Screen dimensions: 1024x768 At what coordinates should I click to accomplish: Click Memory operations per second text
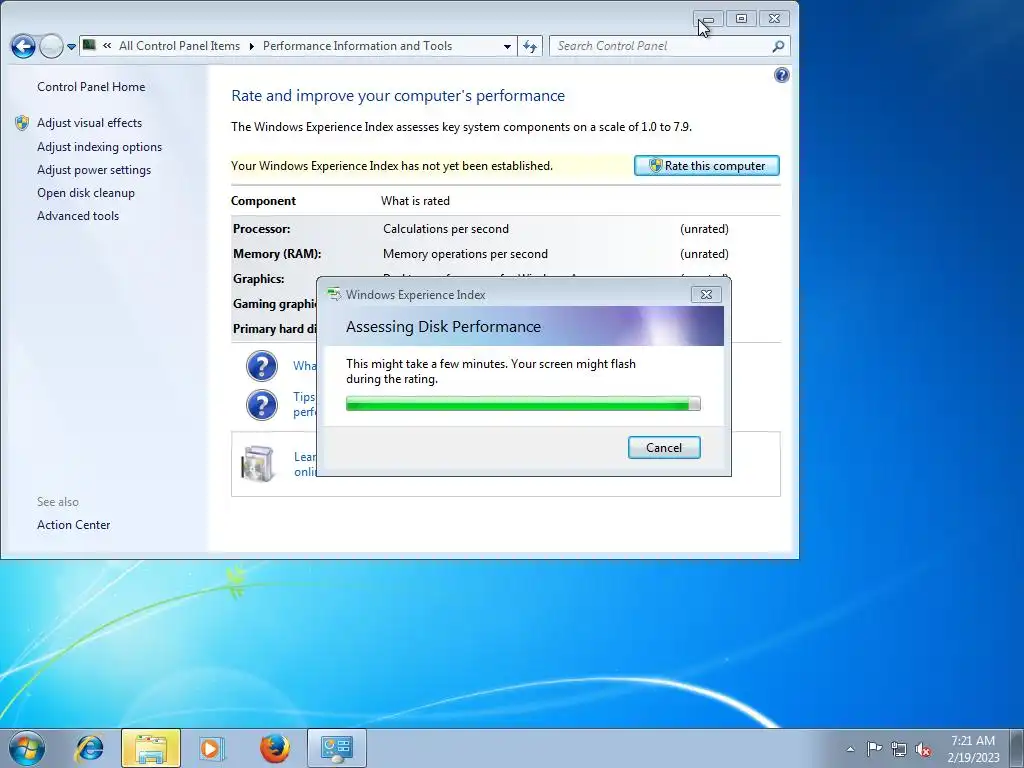[465, 254]
